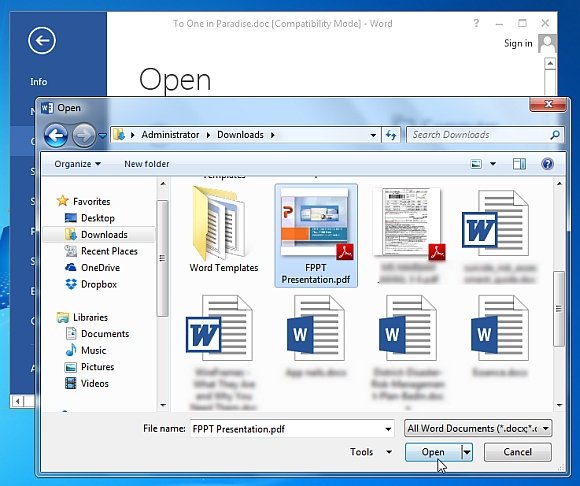Expand arrow after Downloads in path
The image size is (580, 486).
coord(273,135)
